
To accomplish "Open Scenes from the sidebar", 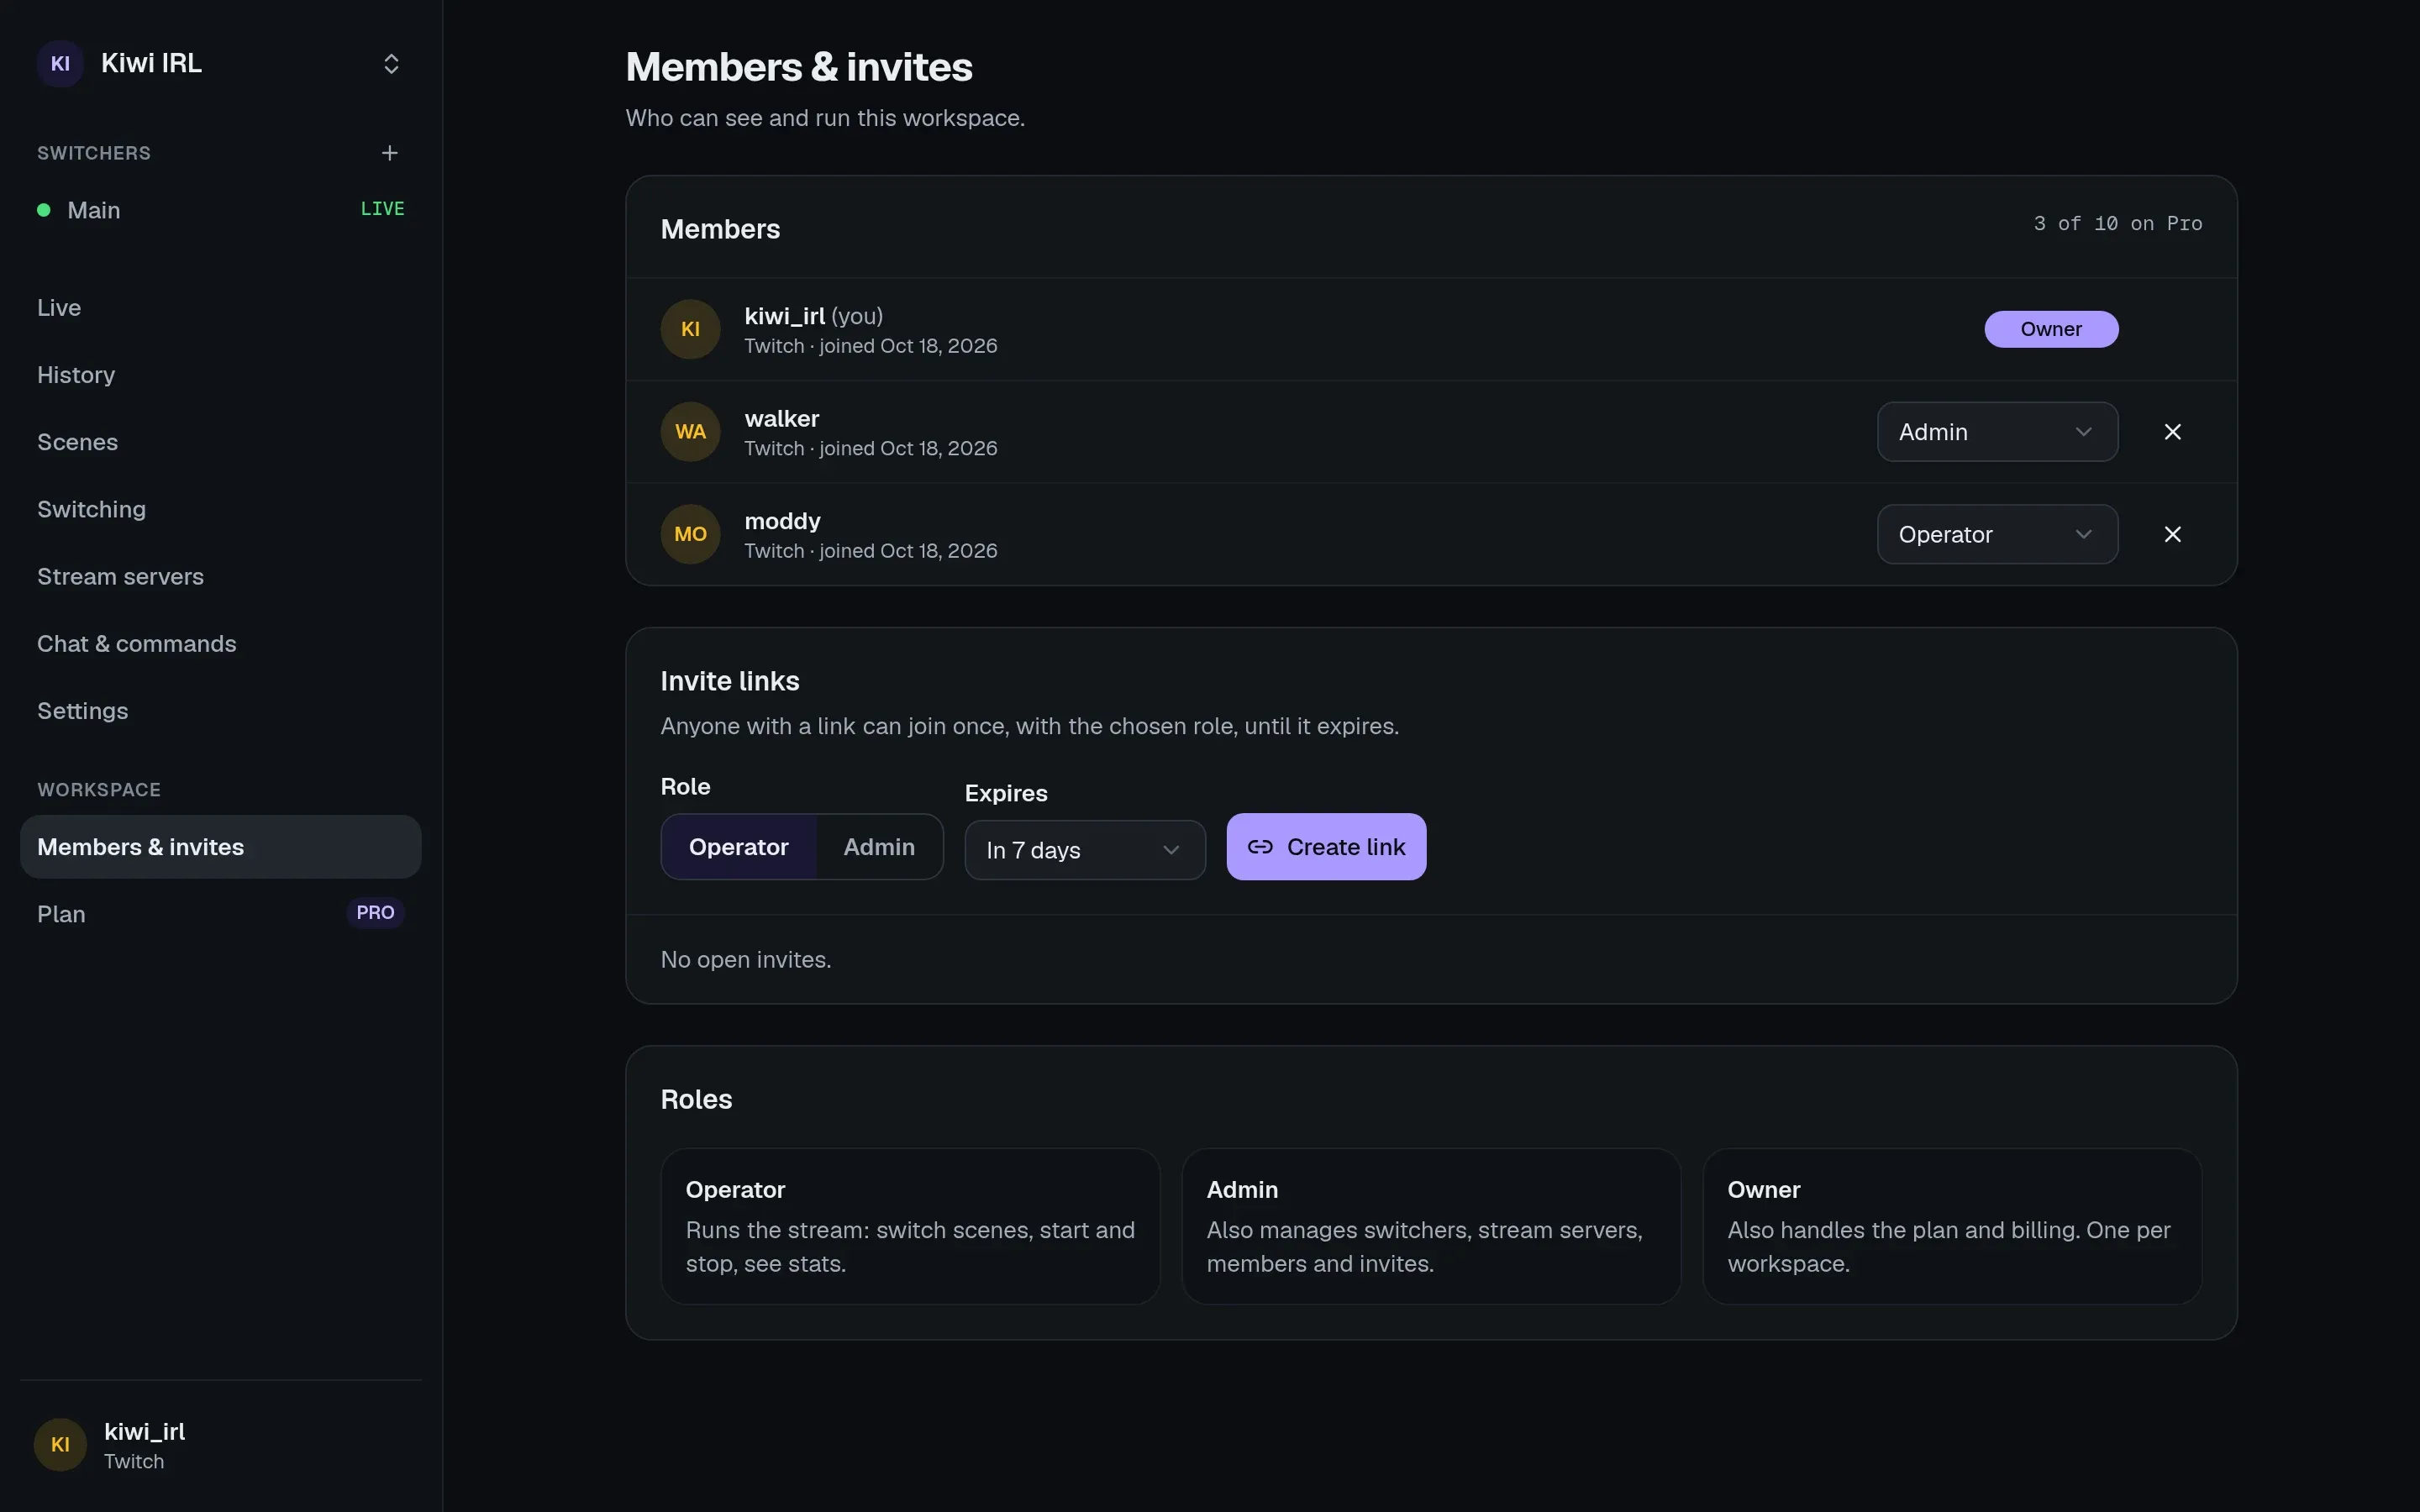I will (221, 442).
